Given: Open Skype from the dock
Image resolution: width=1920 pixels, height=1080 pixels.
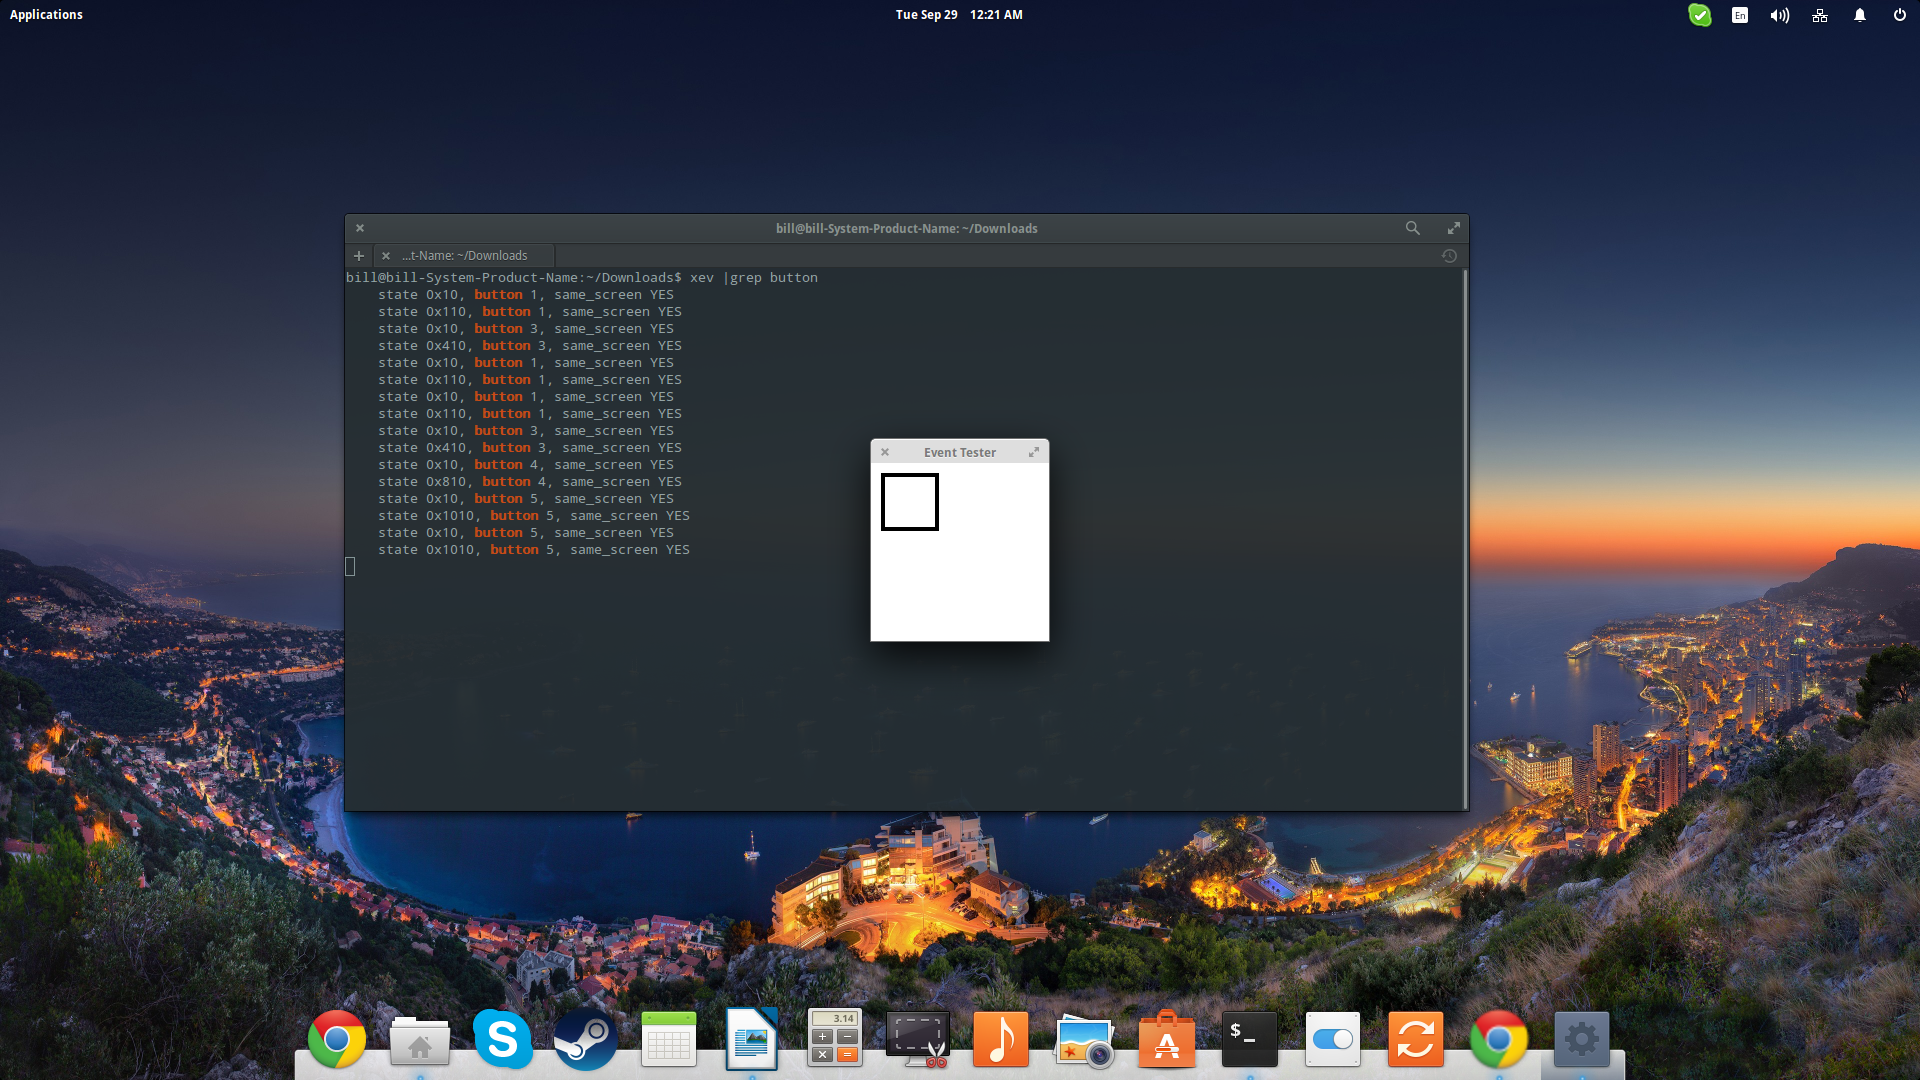Looking at the screenshot, I should point(502,1040).
